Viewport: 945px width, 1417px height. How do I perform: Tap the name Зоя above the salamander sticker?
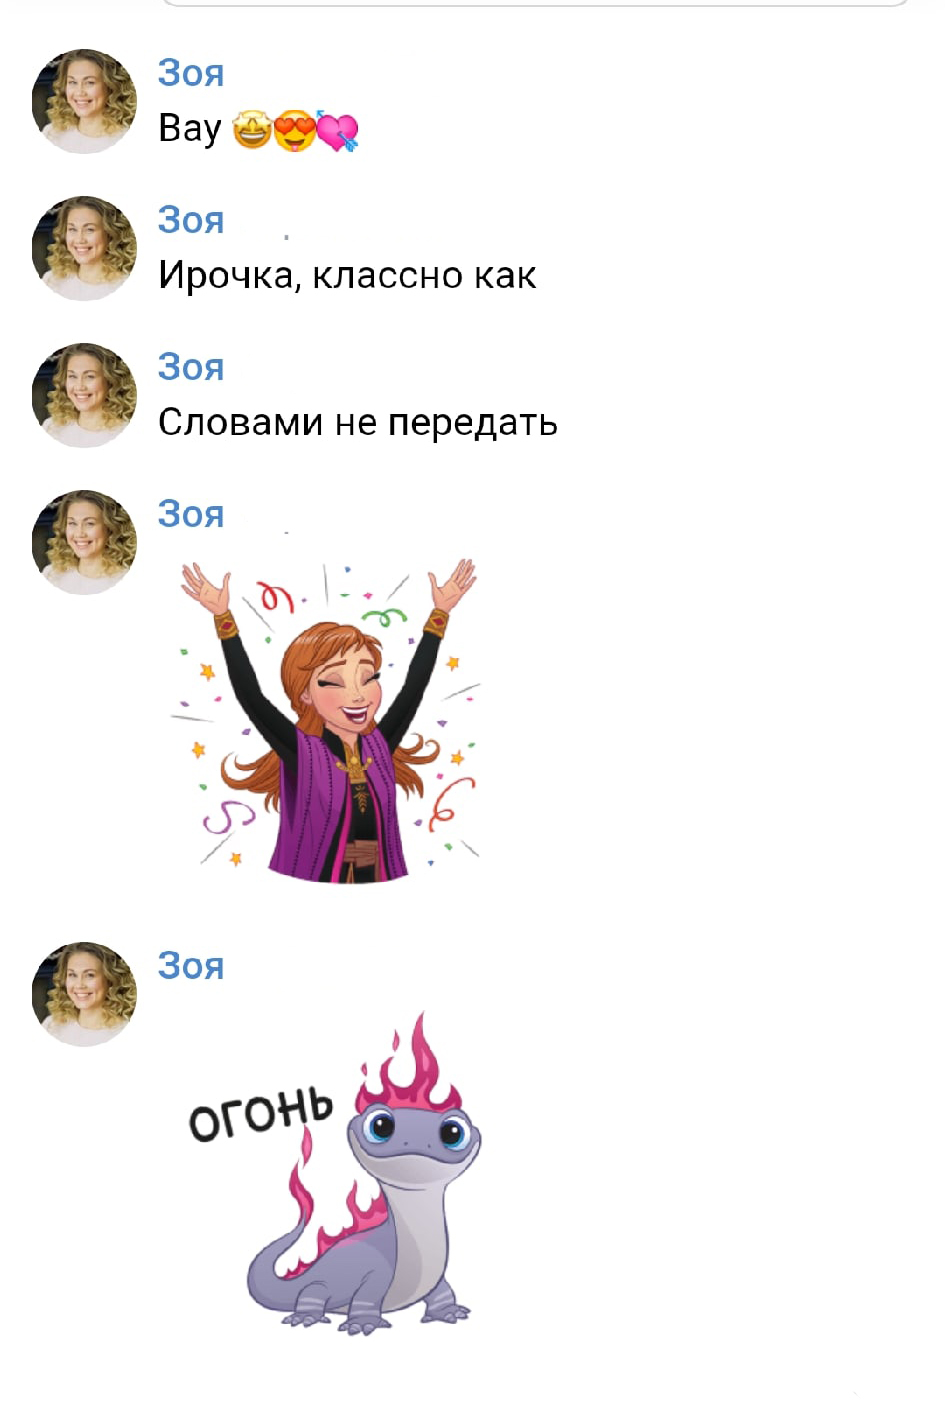tap(191, 966)
